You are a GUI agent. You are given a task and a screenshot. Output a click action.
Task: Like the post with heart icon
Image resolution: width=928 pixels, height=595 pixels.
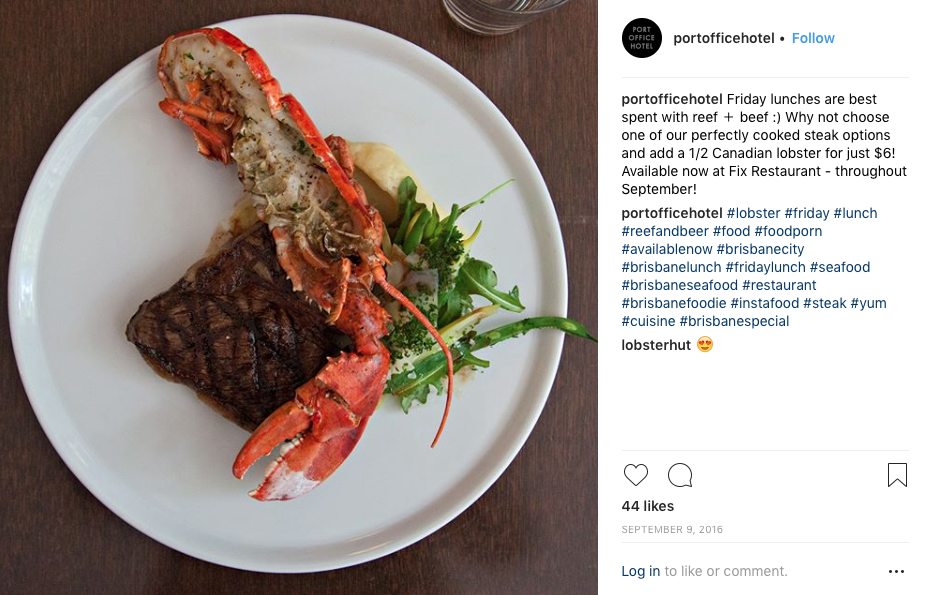click(636, 475)
